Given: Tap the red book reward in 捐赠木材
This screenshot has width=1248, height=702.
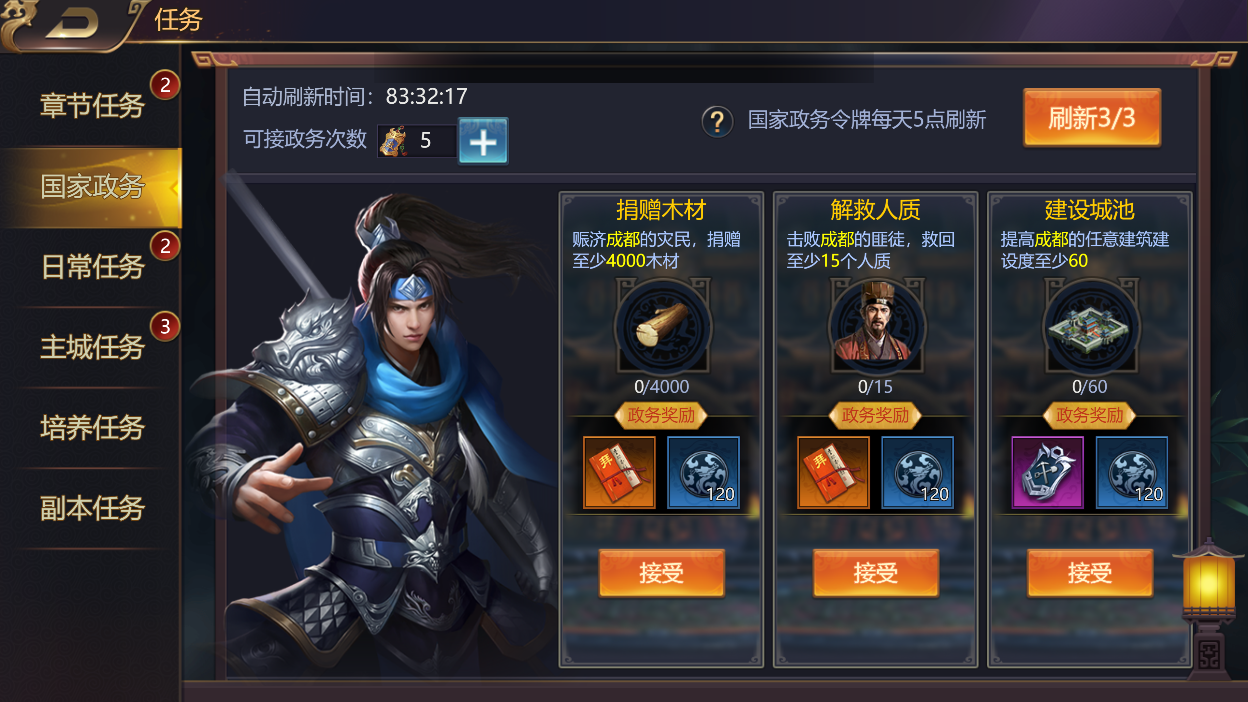Looking at the screenshot, I should (619, 473).
